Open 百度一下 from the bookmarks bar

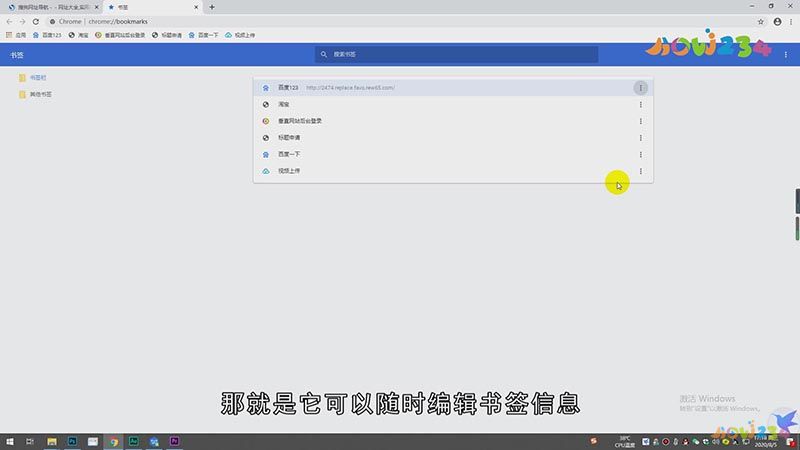(x=203, y=35)
